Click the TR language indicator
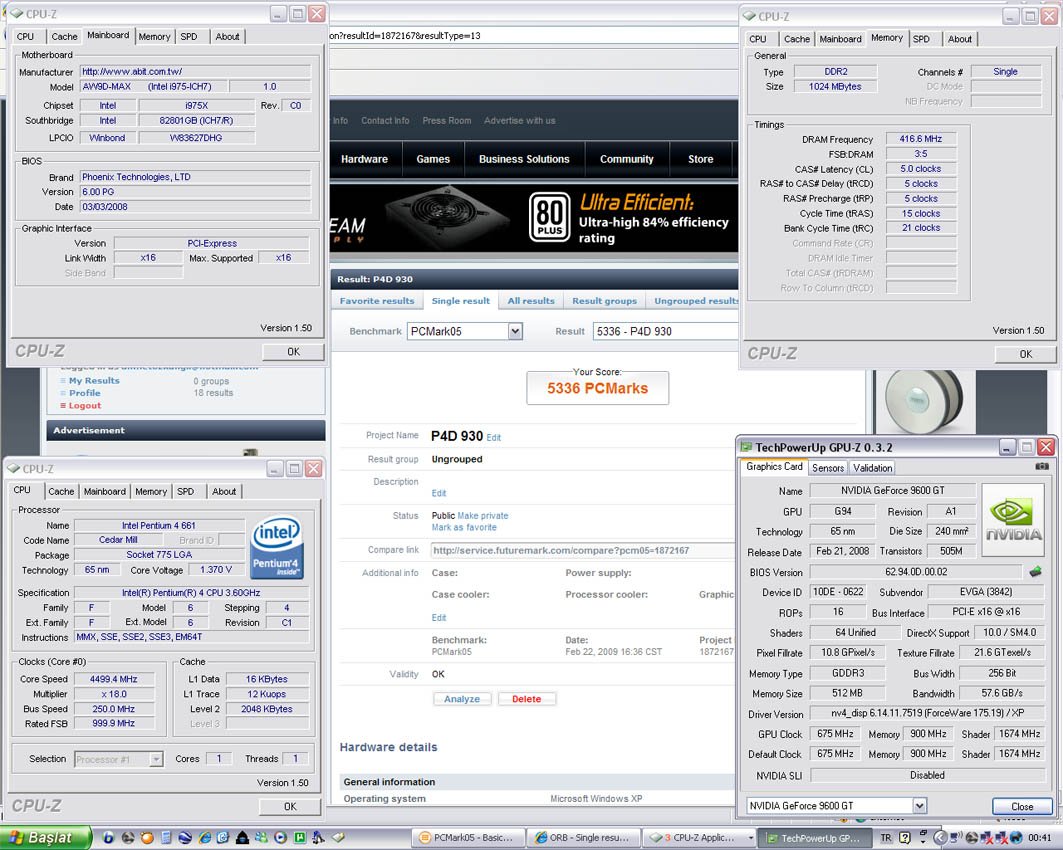This screenshot has height=850, width=1063. click(886, 838)
